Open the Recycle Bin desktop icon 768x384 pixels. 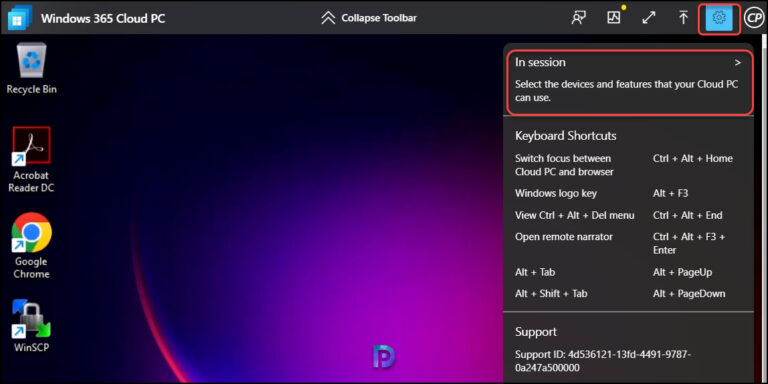31,69
